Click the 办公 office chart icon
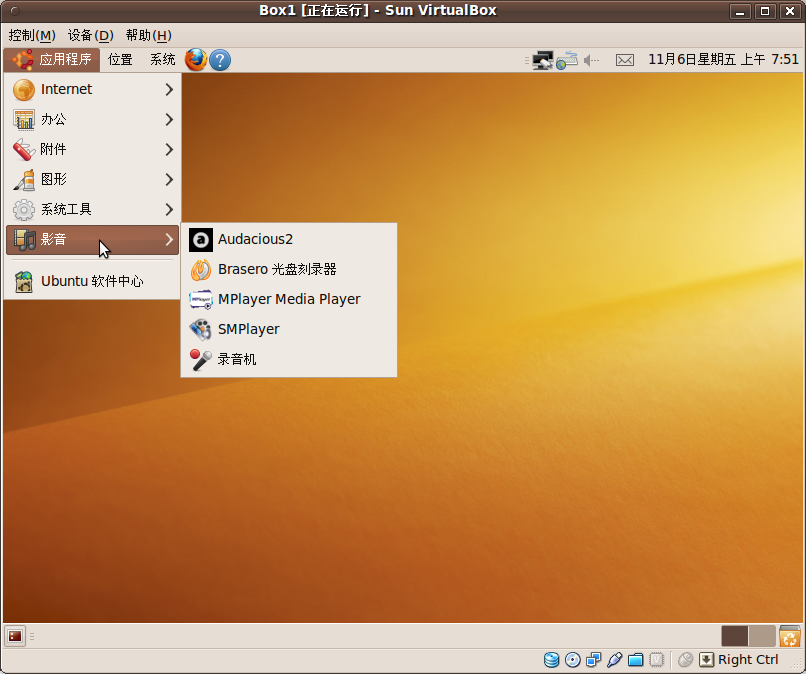This screenshot has height=674, width=806. pos(24,119)
